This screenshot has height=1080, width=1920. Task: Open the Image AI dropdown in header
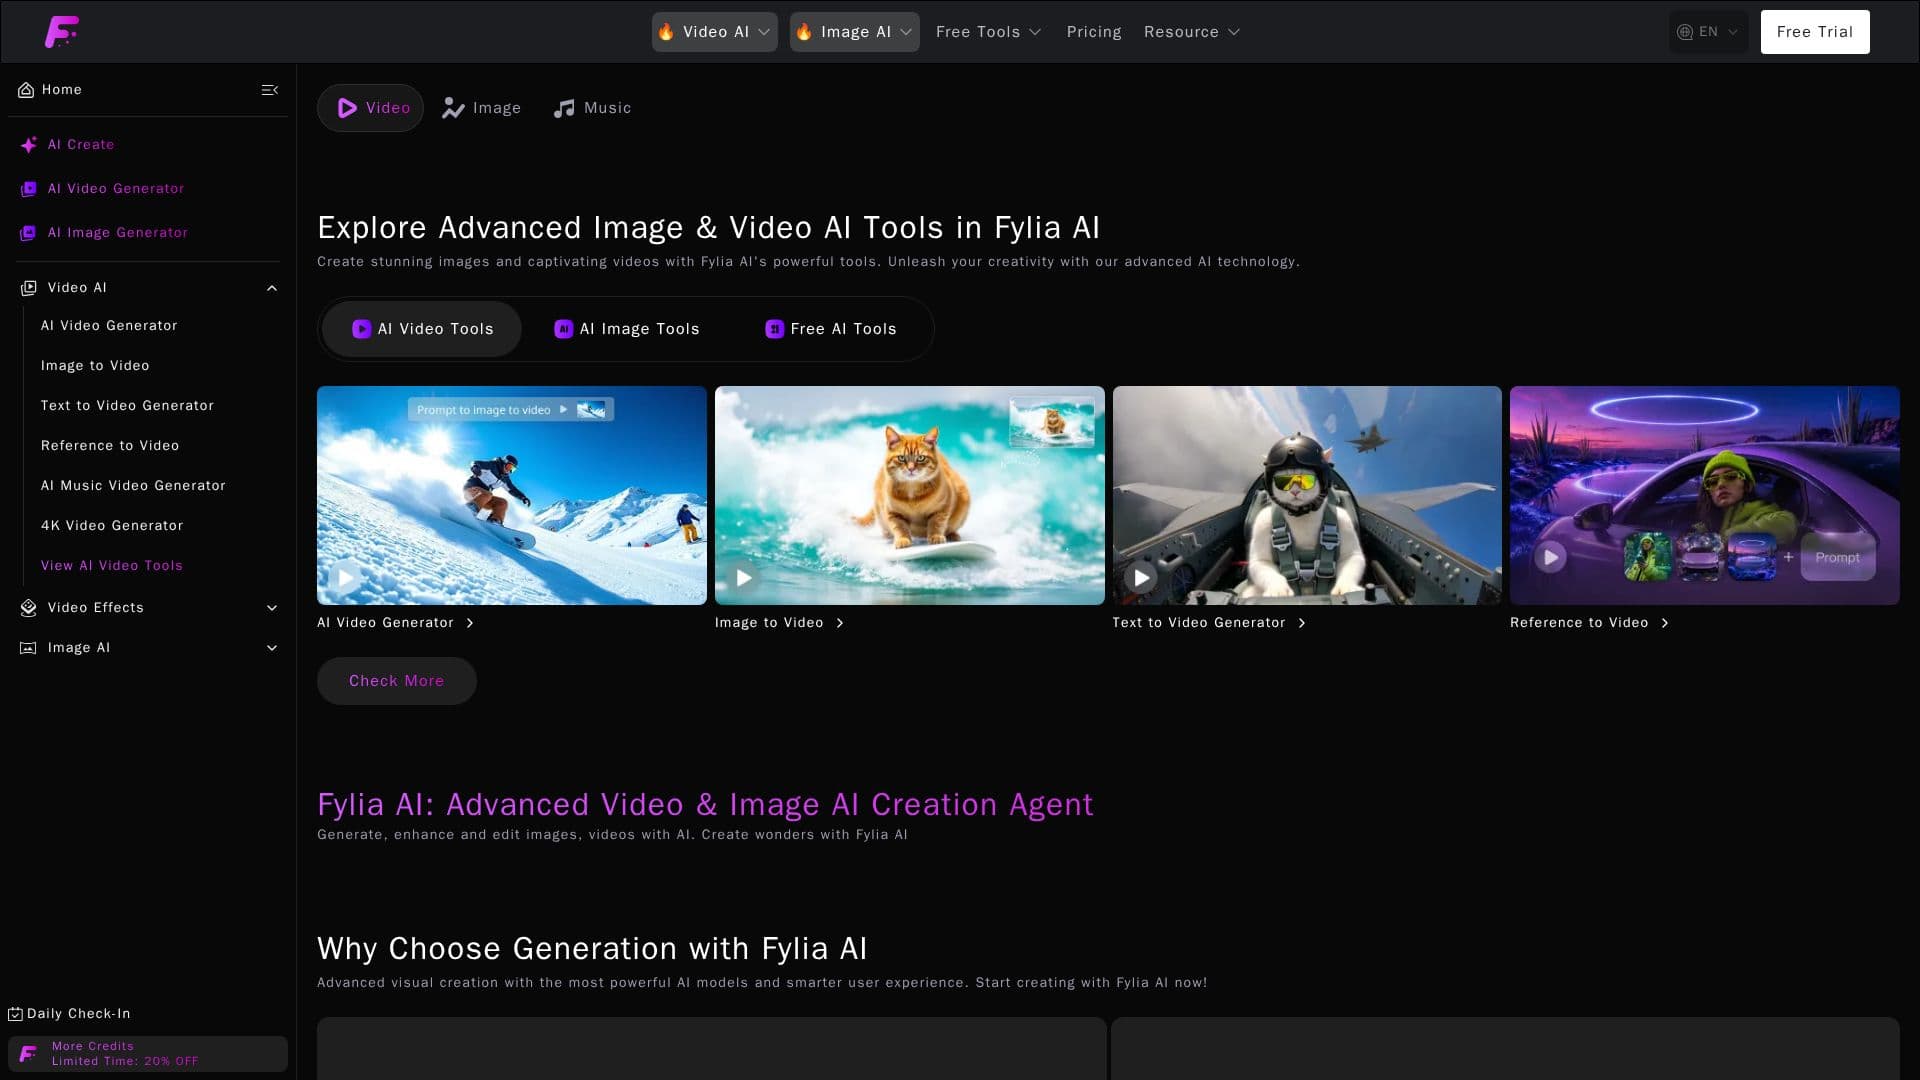coord(854,32)
